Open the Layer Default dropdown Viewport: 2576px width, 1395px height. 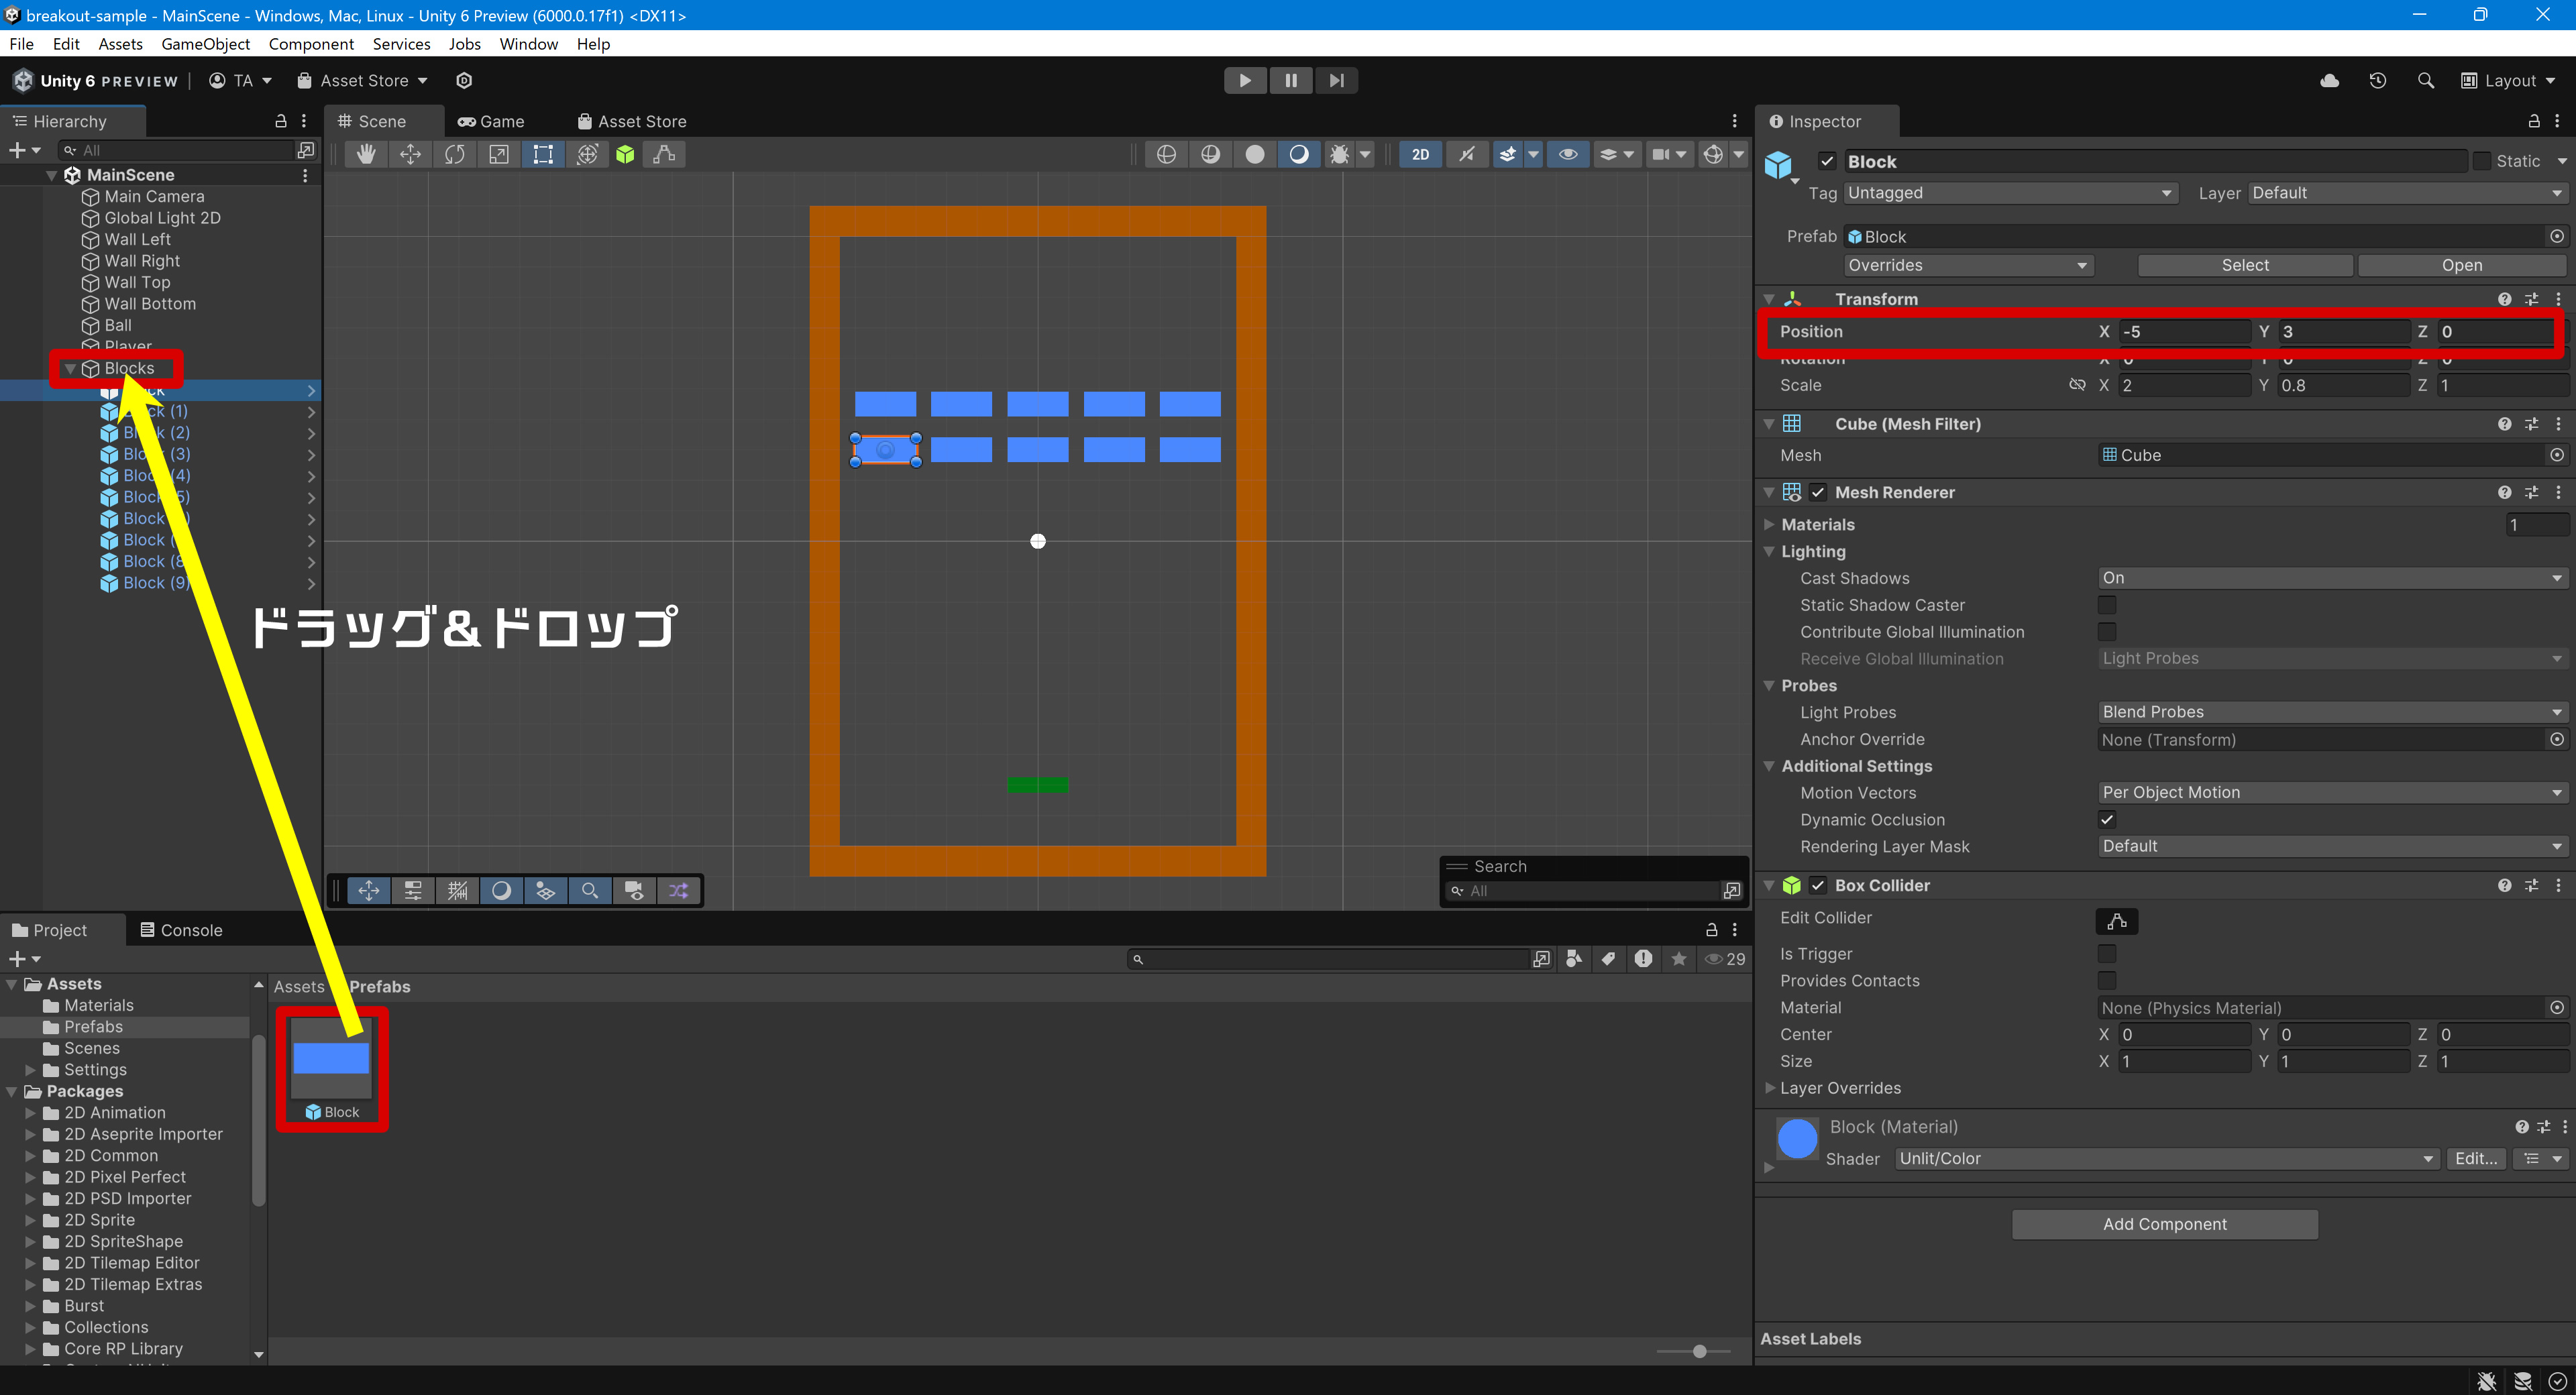click(x=2407, y=193)
